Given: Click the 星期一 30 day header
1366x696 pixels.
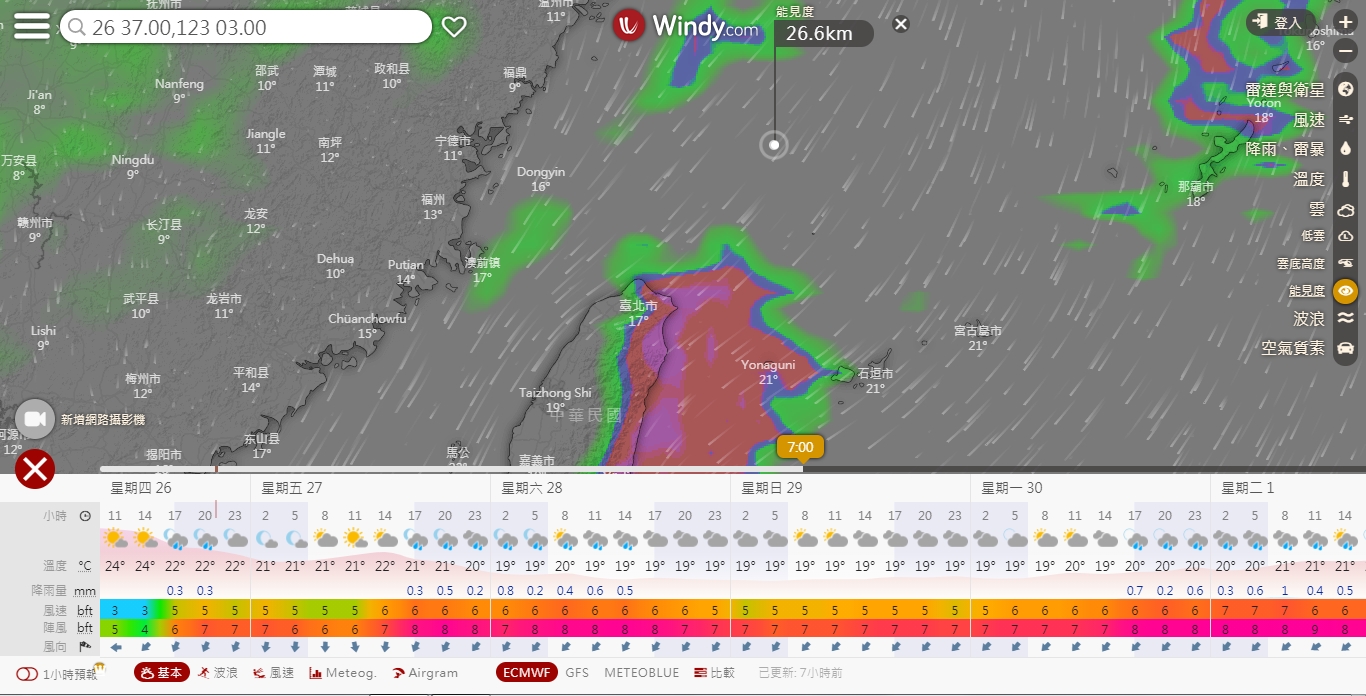Looking at the screenshot, I should point(1012,488).
